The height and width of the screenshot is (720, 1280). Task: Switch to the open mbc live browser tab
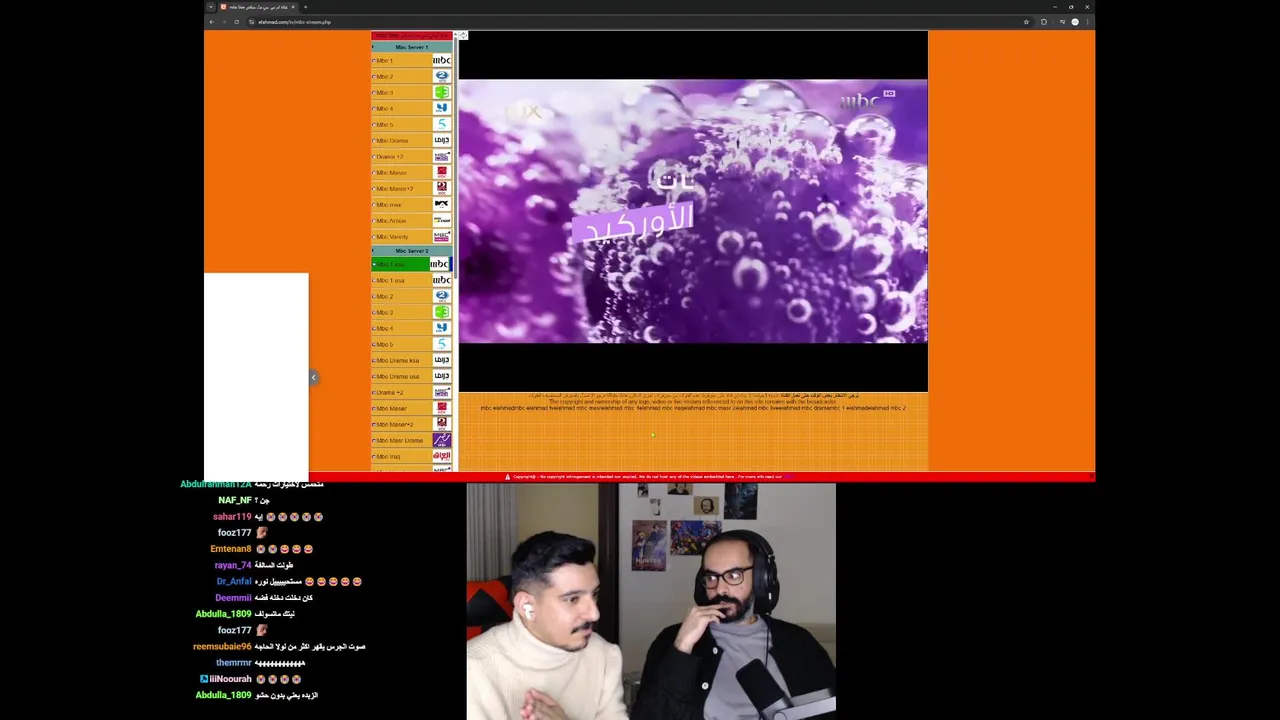256,7
